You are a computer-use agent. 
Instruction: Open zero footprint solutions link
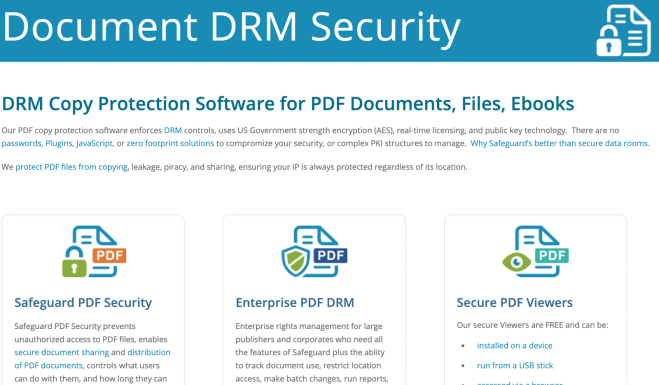pos(170,143)
